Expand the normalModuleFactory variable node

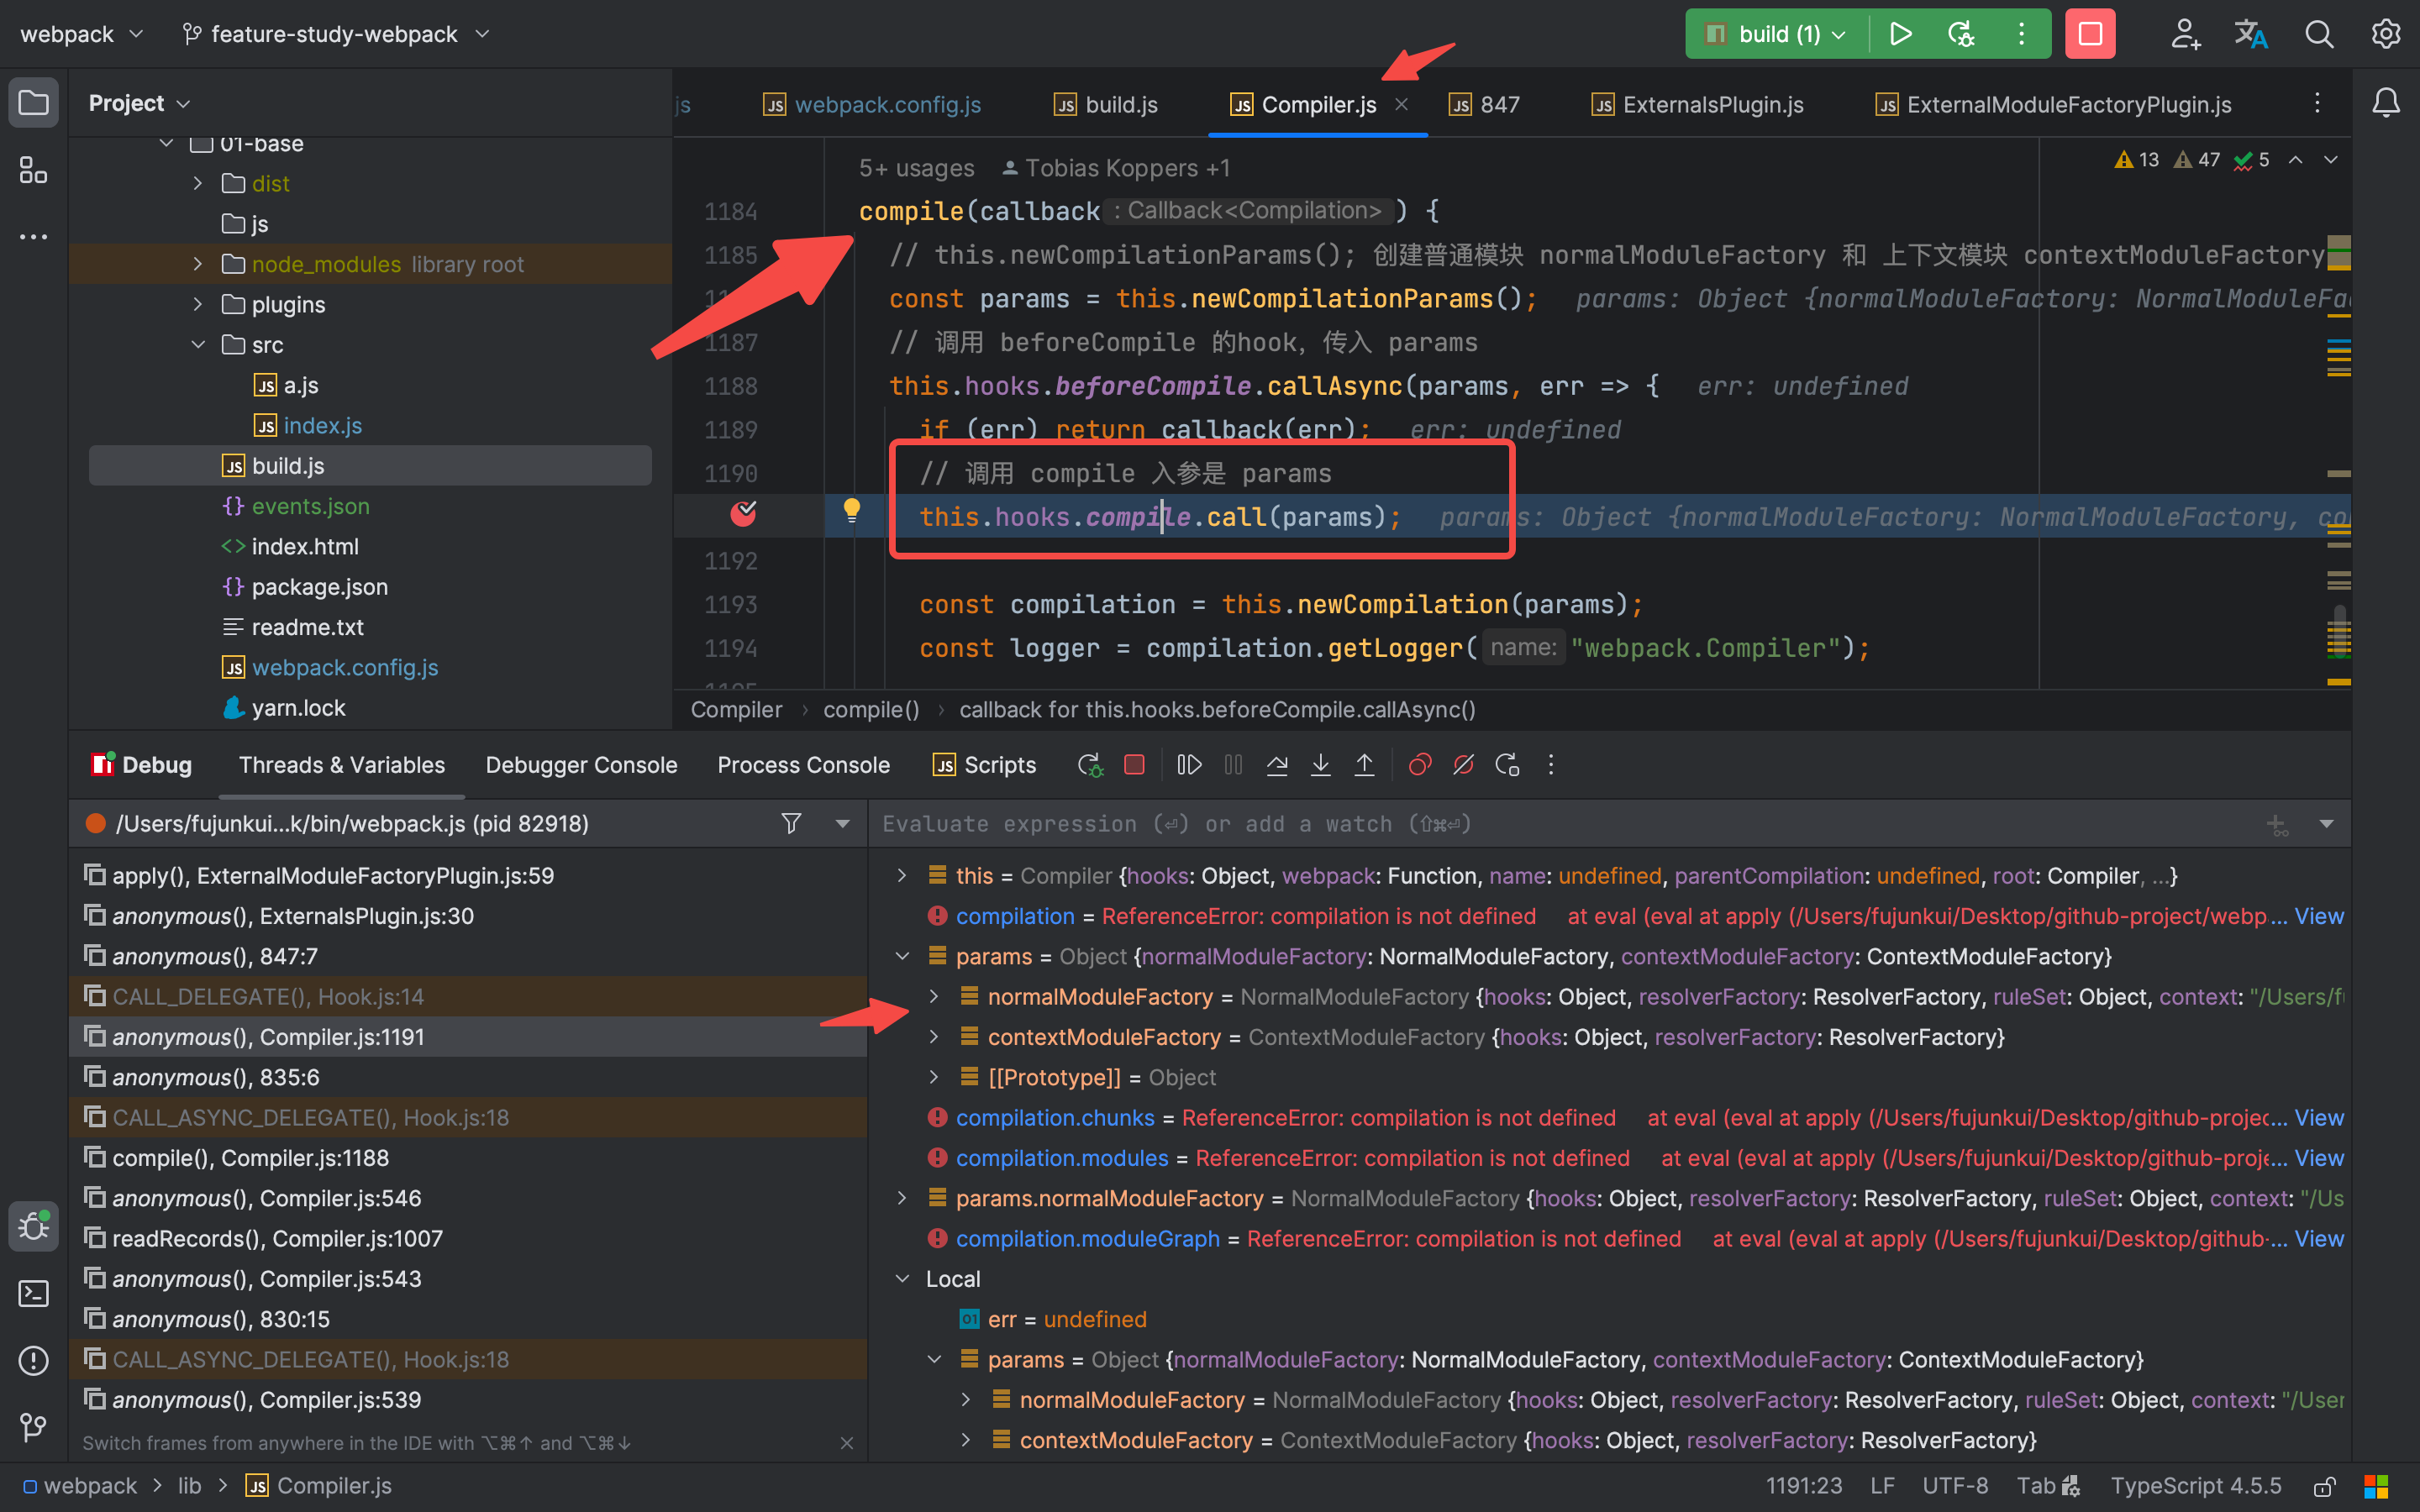click(x=933, y=997)
